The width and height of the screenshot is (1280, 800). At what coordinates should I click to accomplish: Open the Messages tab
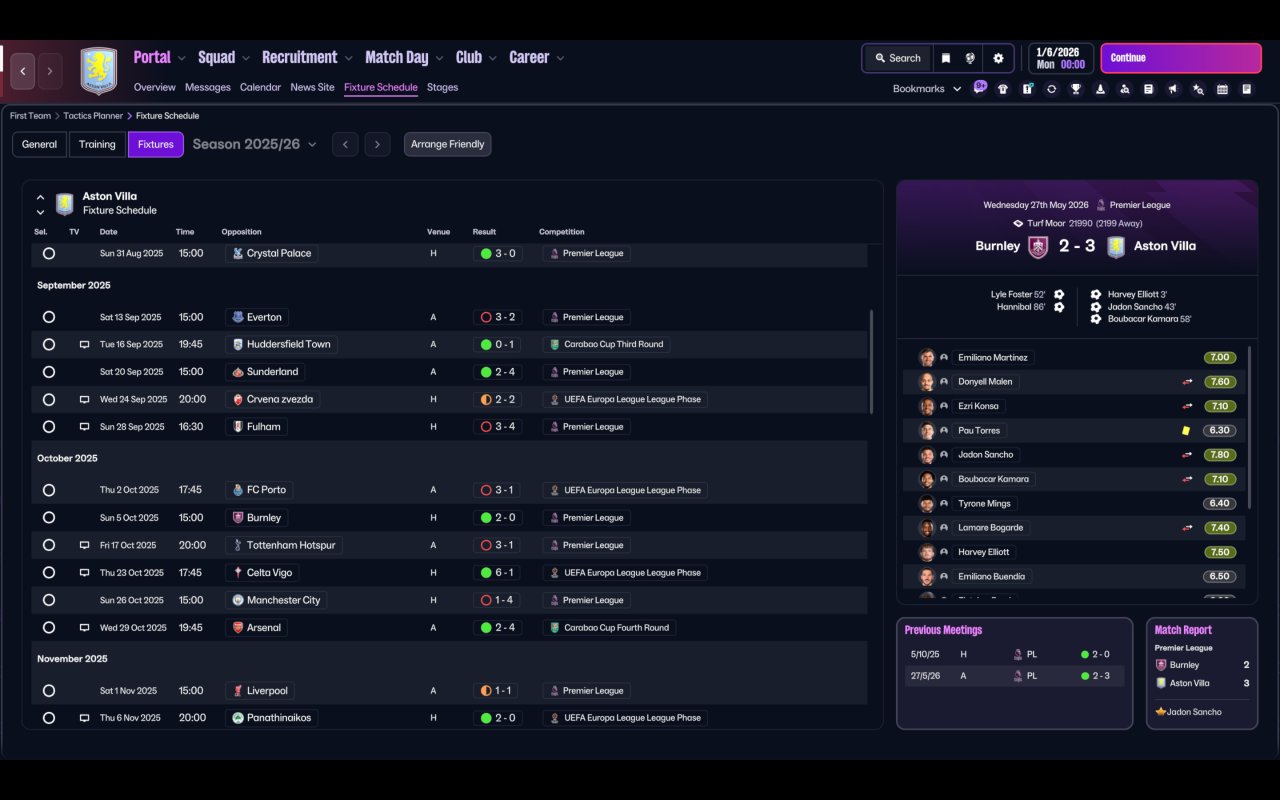coord(208,88)
